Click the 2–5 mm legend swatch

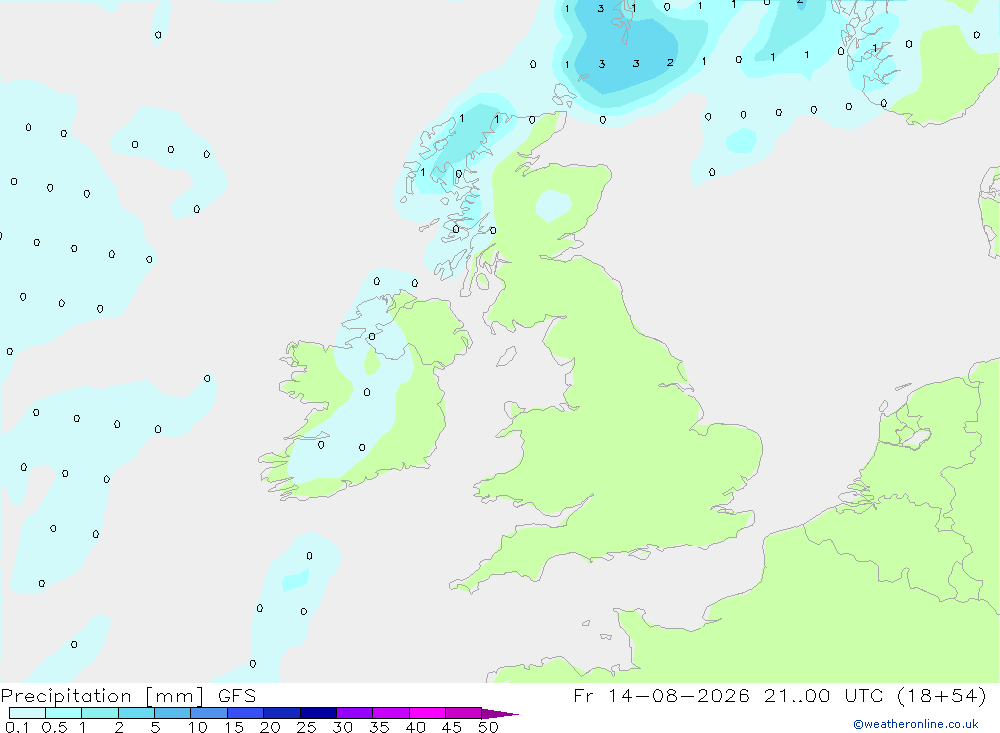click(136, 713)
